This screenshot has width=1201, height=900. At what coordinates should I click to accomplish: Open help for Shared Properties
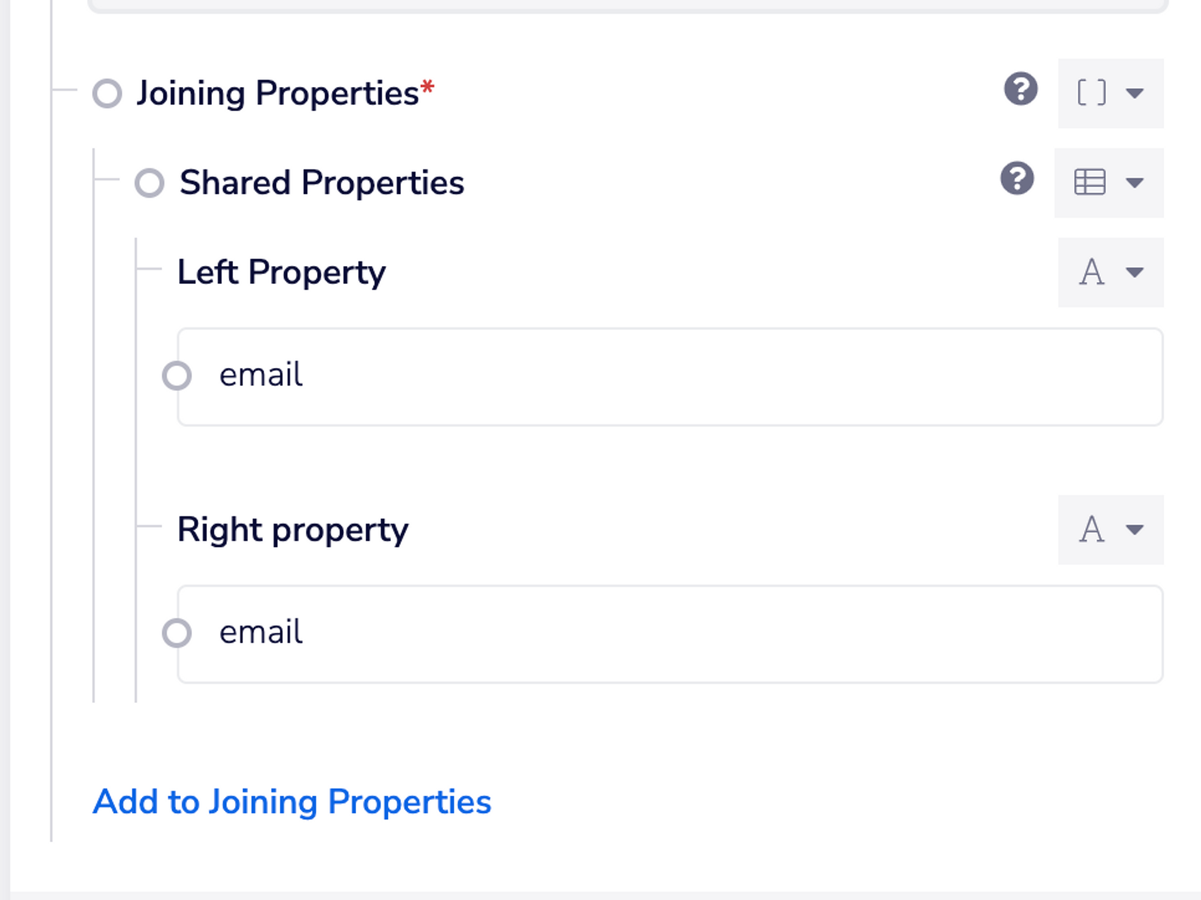tap(1017, 180)
